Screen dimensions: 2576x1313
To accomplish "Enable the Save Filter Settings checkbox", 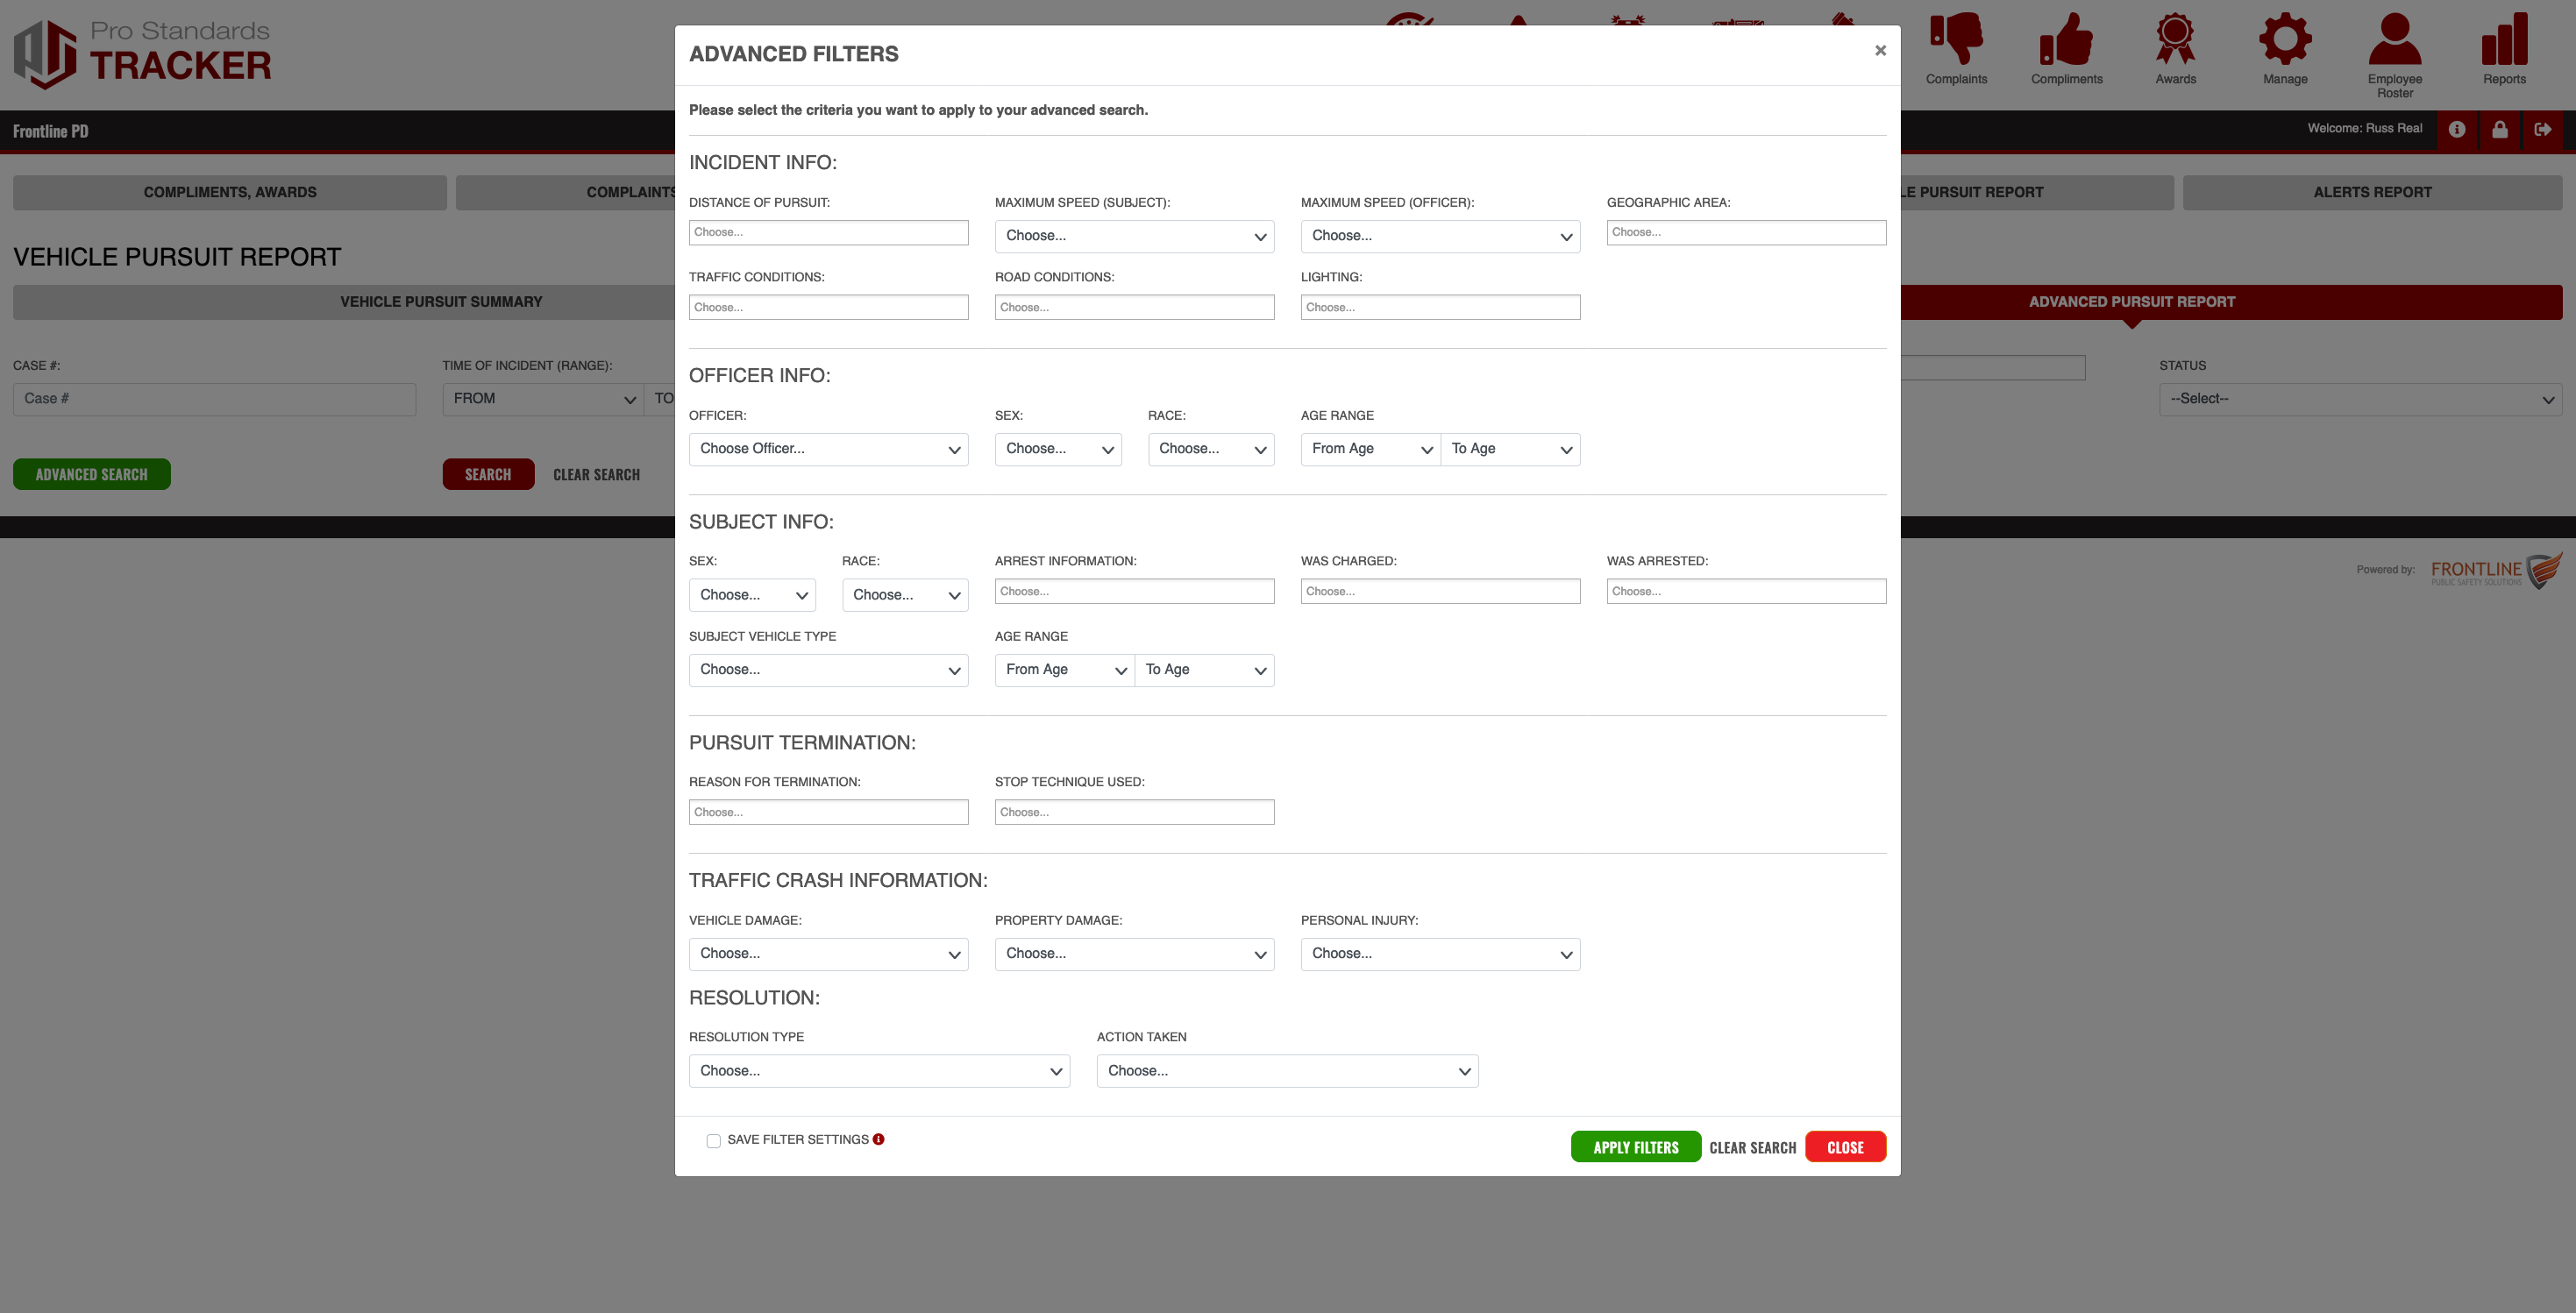I will click(713, 1141).
